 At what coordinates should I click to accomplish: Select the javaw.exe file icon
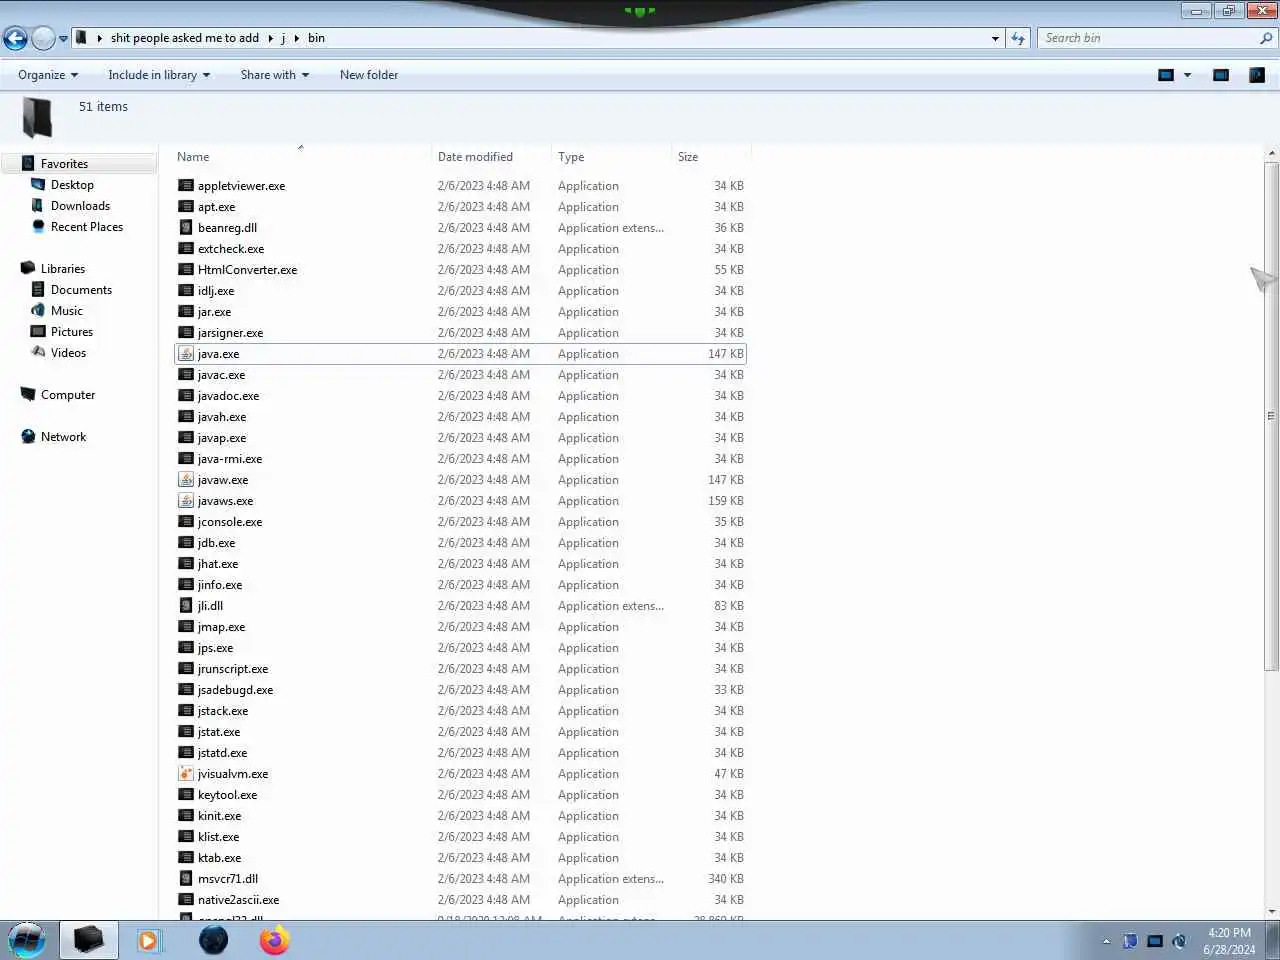click(x=186, y=480)
